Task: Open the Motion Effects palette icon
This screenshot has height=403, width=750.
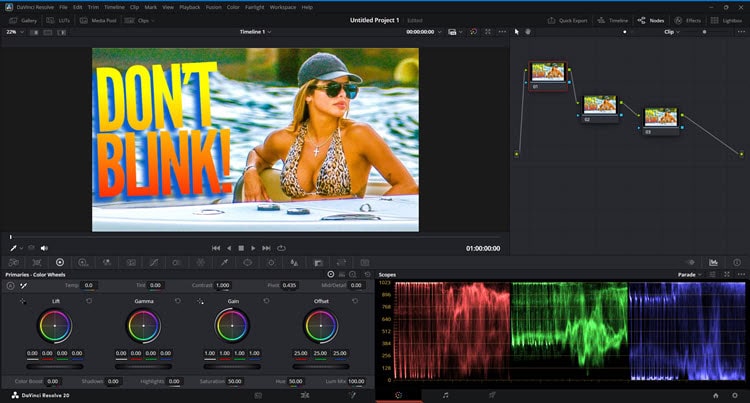Action: tap(131, 262)
